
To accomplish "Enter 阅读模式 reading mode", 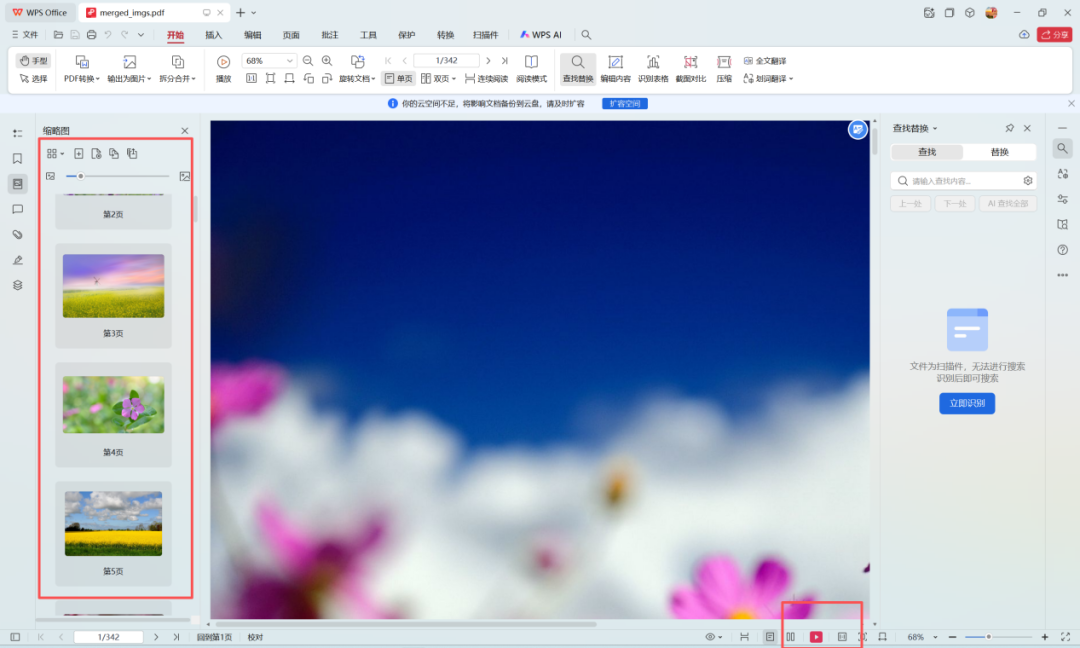I will 531,70.
